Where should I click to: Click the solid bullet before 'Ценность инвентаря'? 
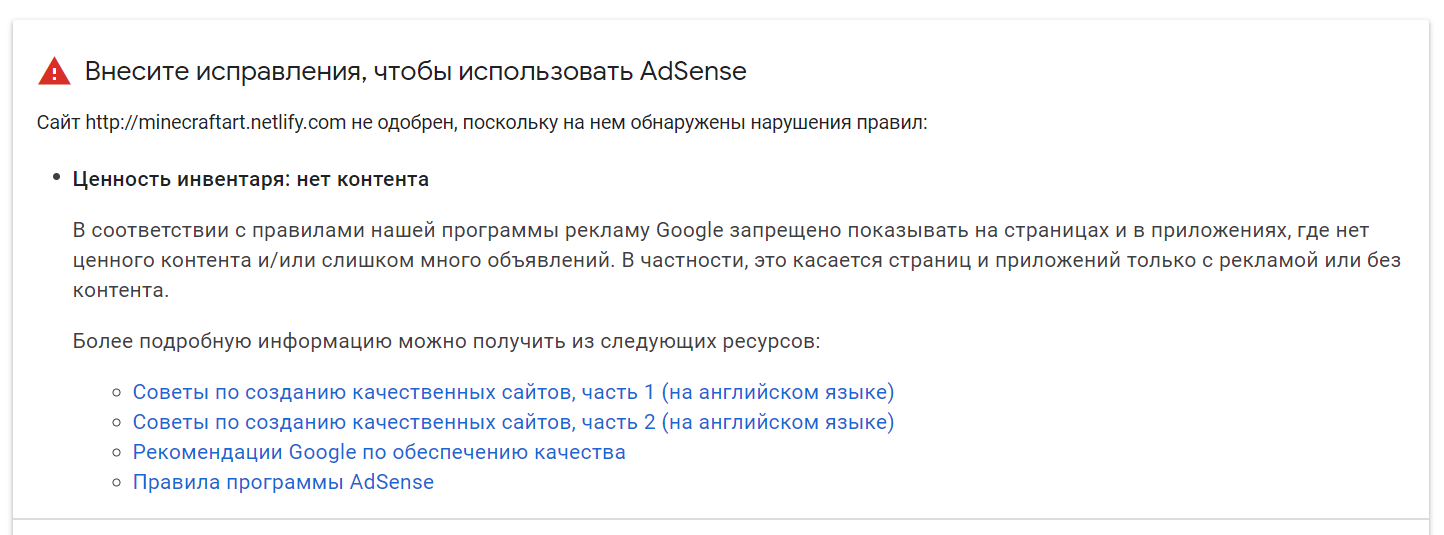(57, 178)
